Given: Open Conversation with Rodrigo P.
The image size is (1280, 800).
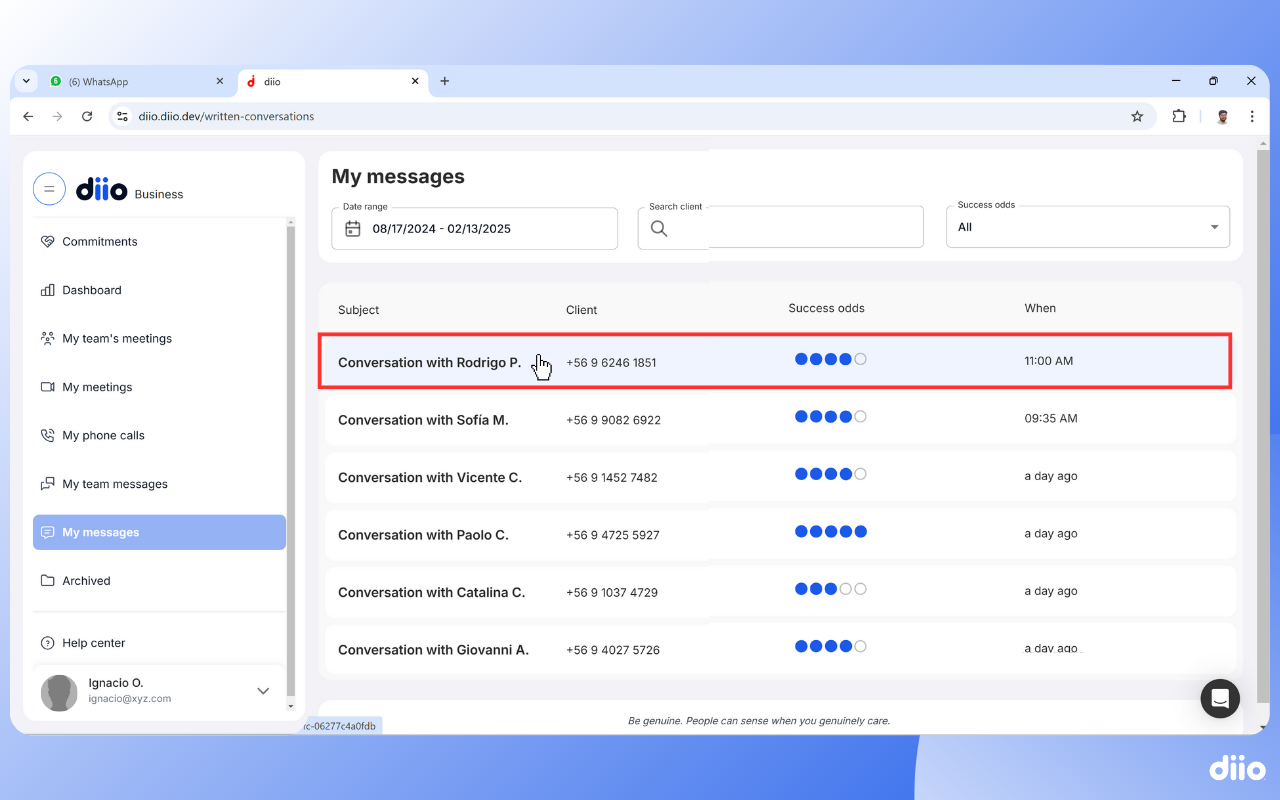Looking at the screenshot, I should 775,361.
